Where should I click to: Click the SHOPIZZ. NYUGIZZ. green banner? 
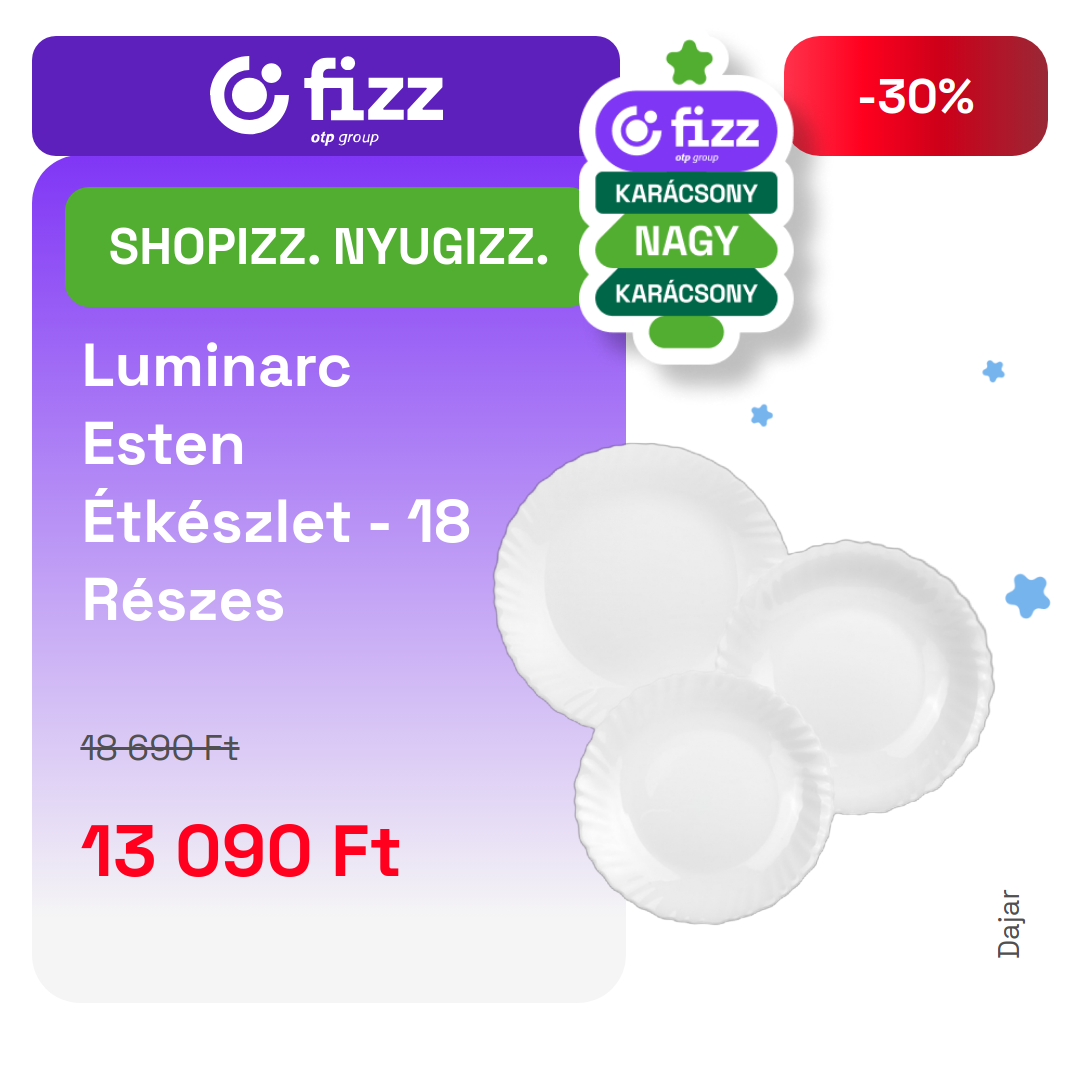(328, 247)
